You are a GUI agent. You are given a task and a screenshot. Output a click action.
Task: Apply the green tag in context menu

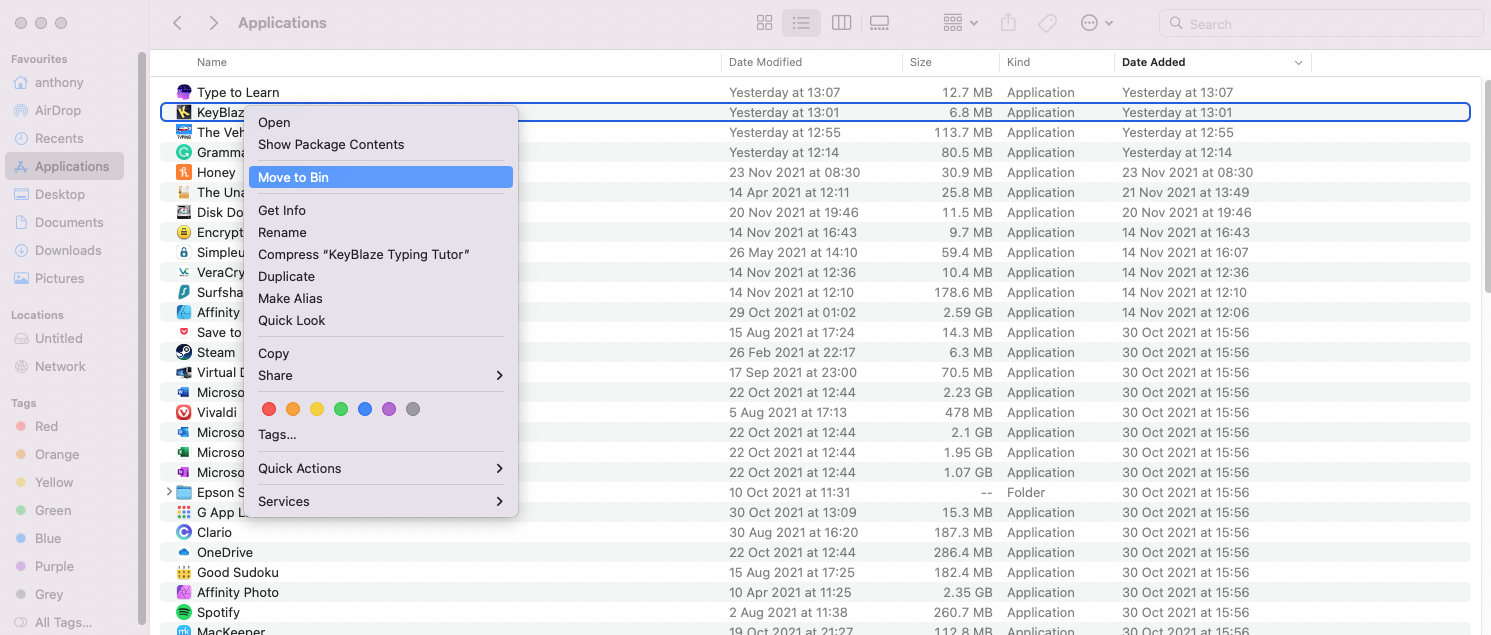[x=341, y=409]
